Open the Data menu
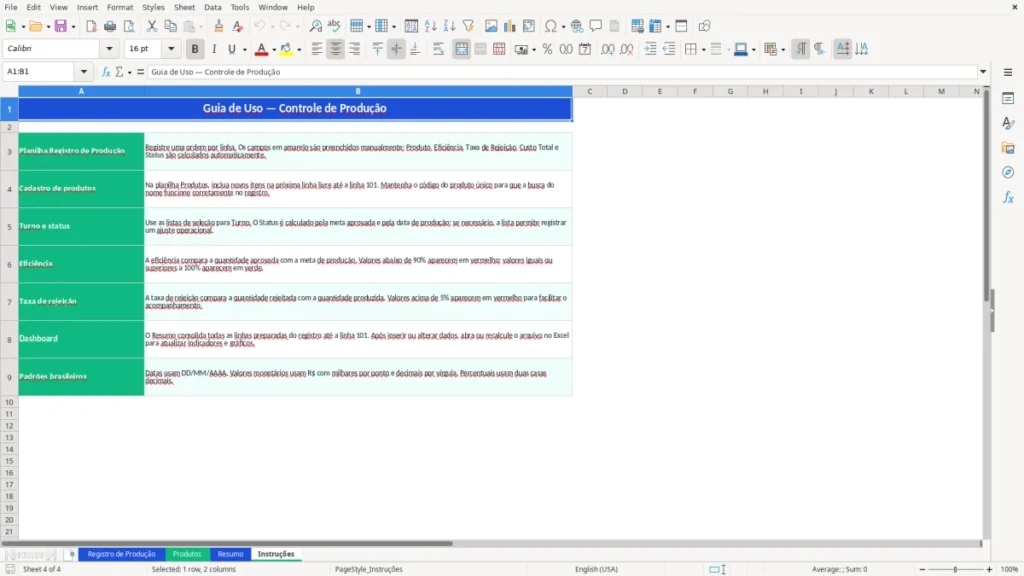The image size is (1024, 576). point(212,7)
